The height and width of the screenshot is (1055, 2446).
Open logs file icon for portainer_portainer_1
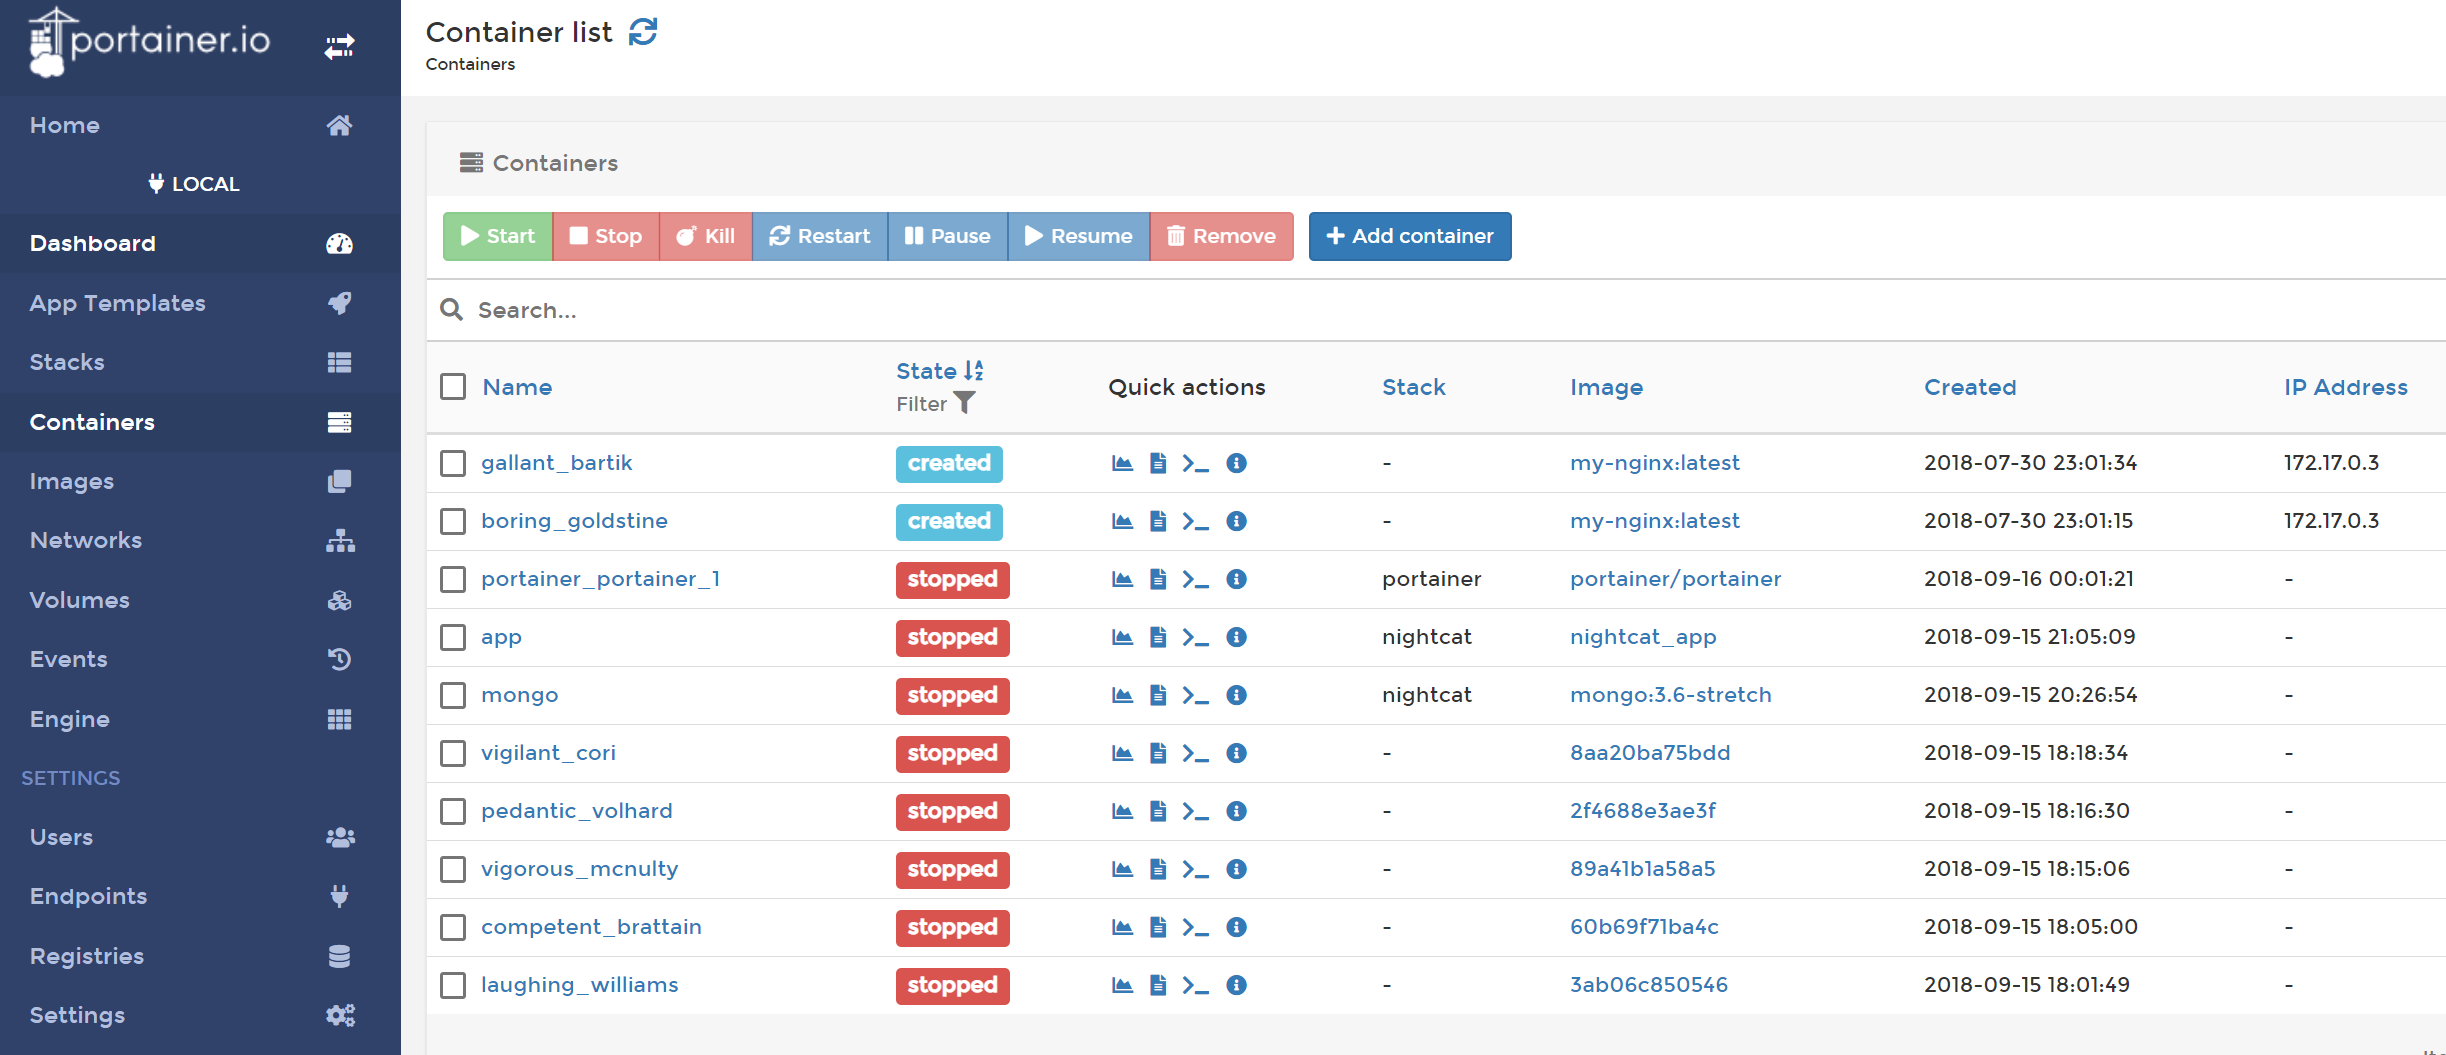coord(1158,579)
